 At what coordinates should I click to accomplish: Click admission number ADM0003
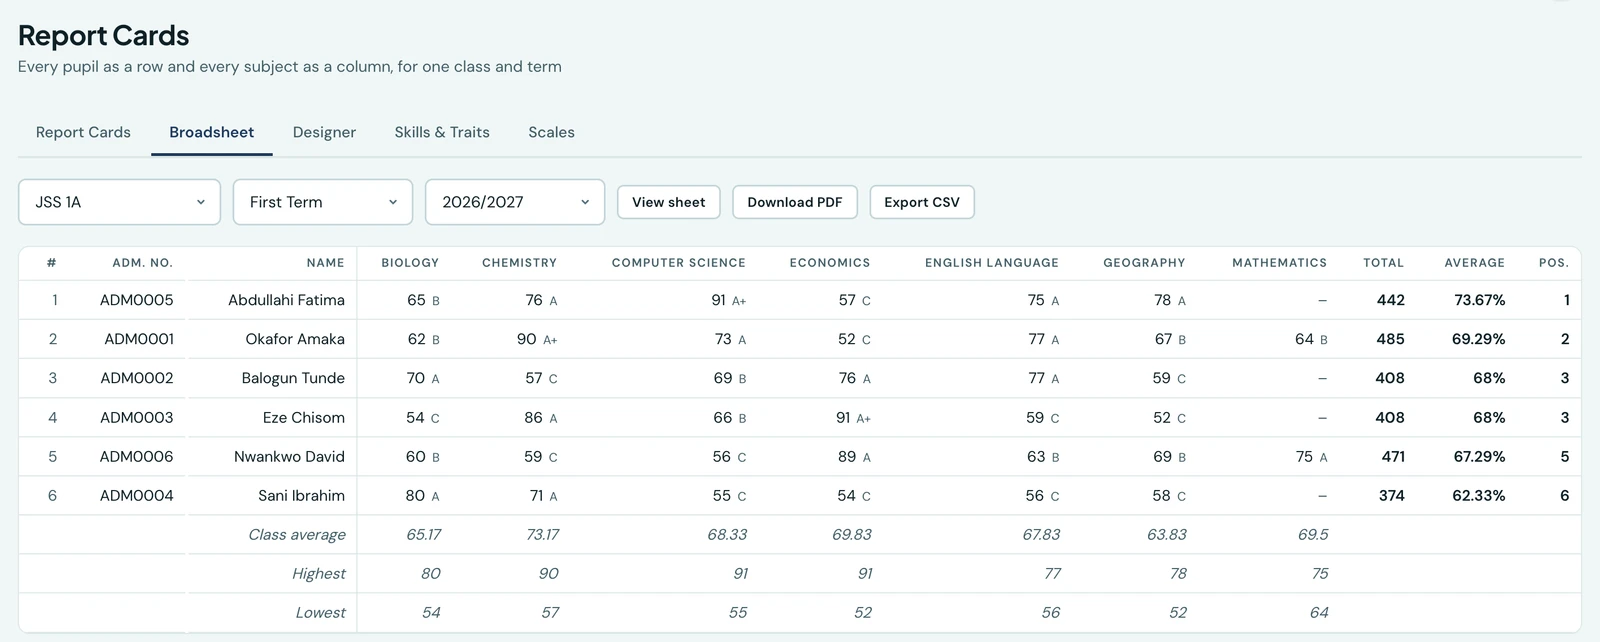(137, 417)
